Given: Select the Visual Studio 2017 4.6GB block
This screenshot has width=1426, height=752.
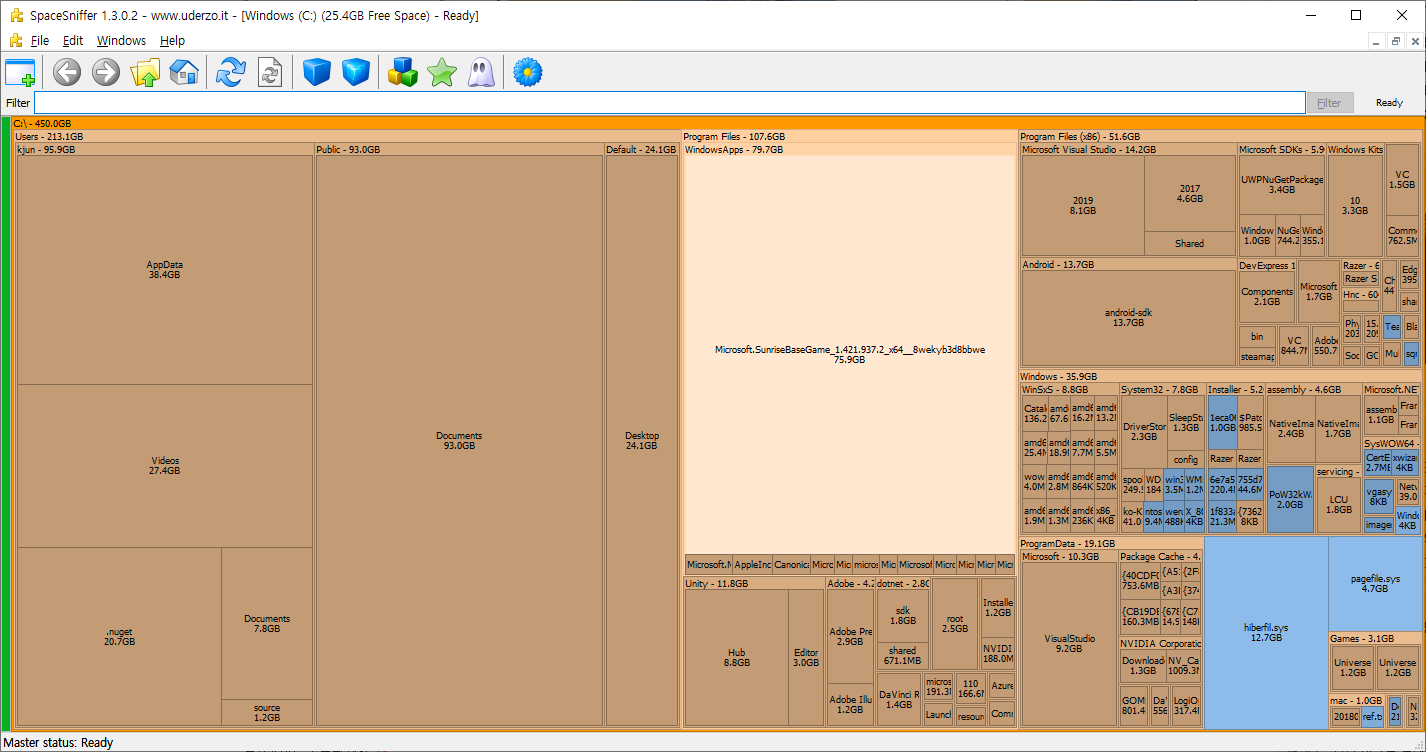Looking at the screenshot, I should pyautogui.click(x=1190, y=194).
